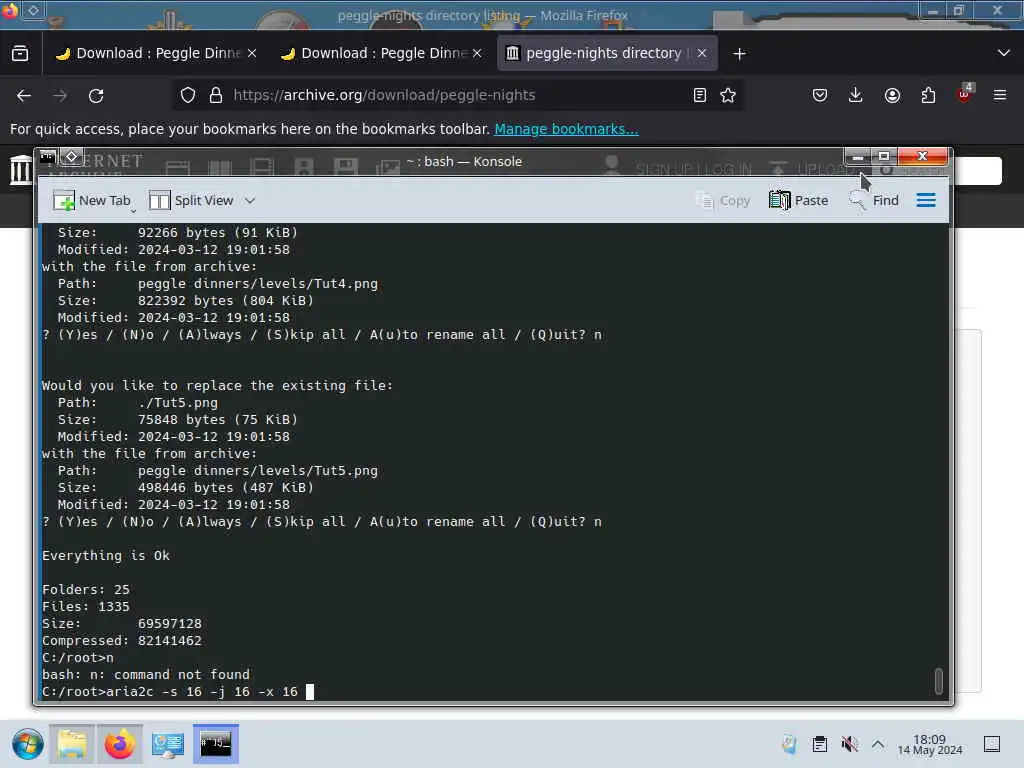Go forward one page in Firefox
This screenshot has height=768, width=1024.
(x=60, y=96)
